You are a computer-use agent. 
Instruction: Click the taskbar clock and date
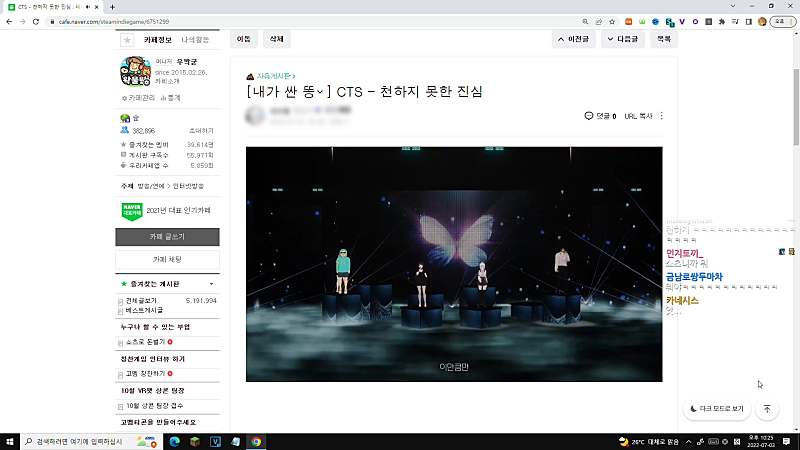(x=761, y=441)
